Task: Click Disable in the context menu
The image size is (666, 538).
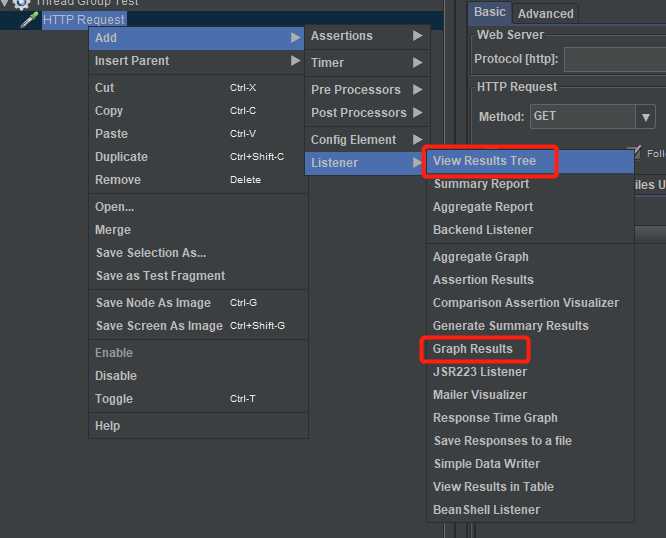Action: coord(116,376)
